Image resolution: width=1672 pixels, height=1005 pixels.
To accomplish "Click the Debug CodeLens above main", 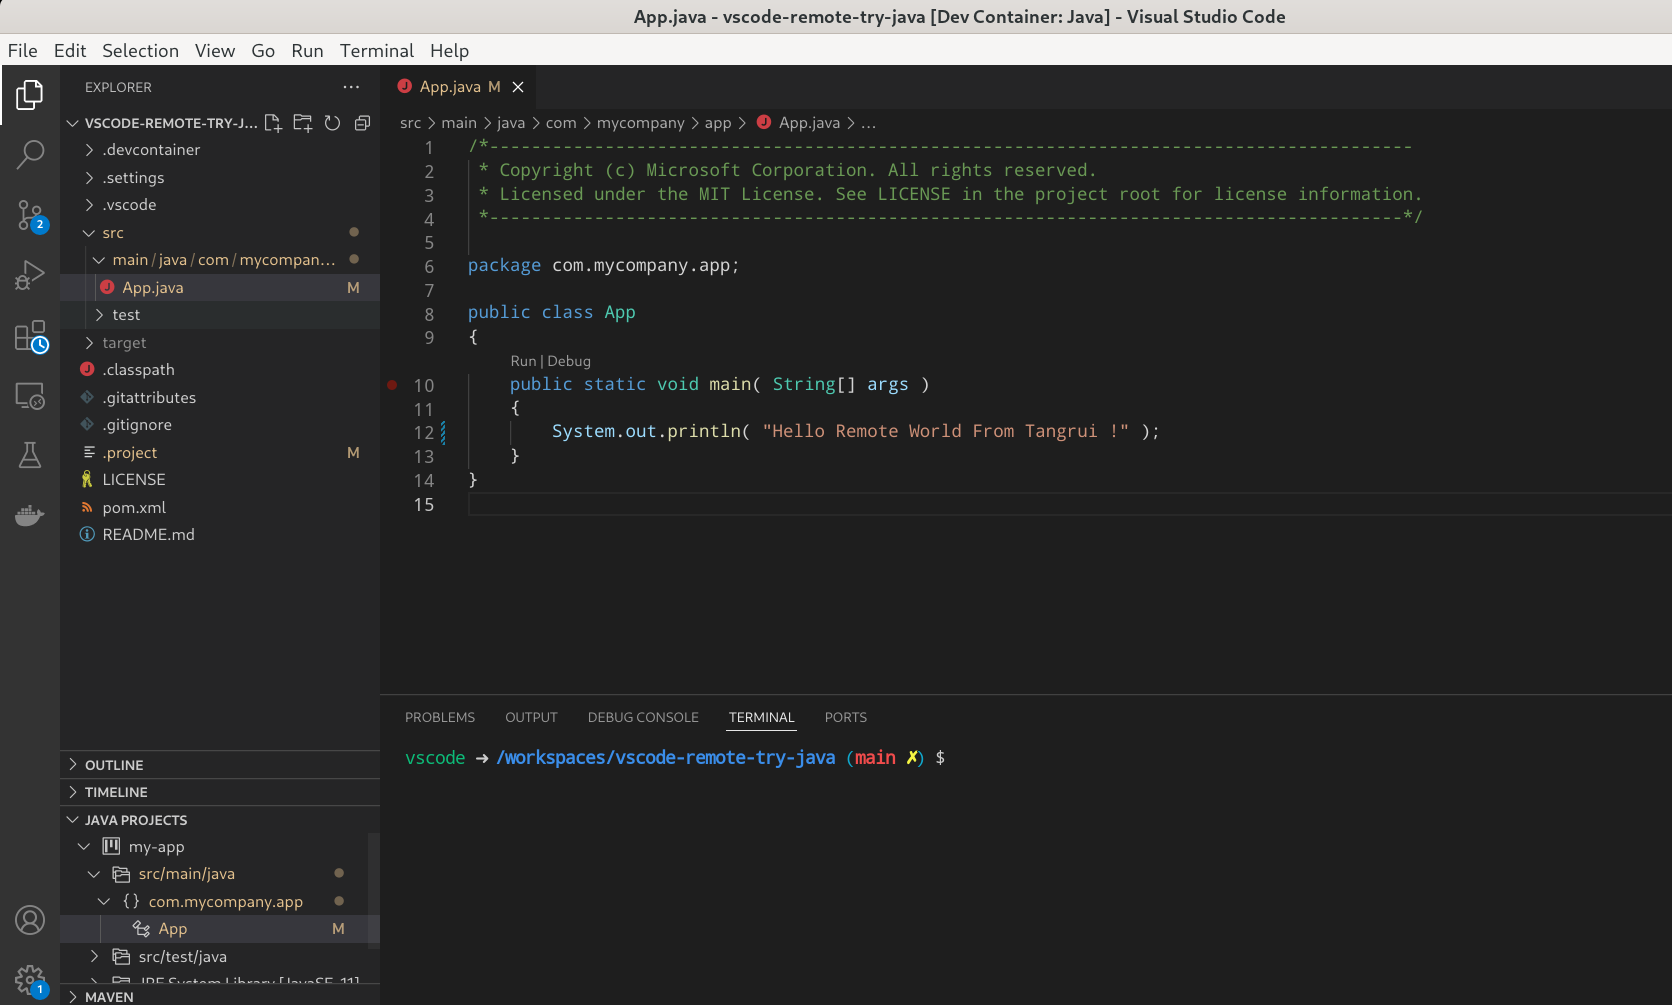I will tap(569, 361).
